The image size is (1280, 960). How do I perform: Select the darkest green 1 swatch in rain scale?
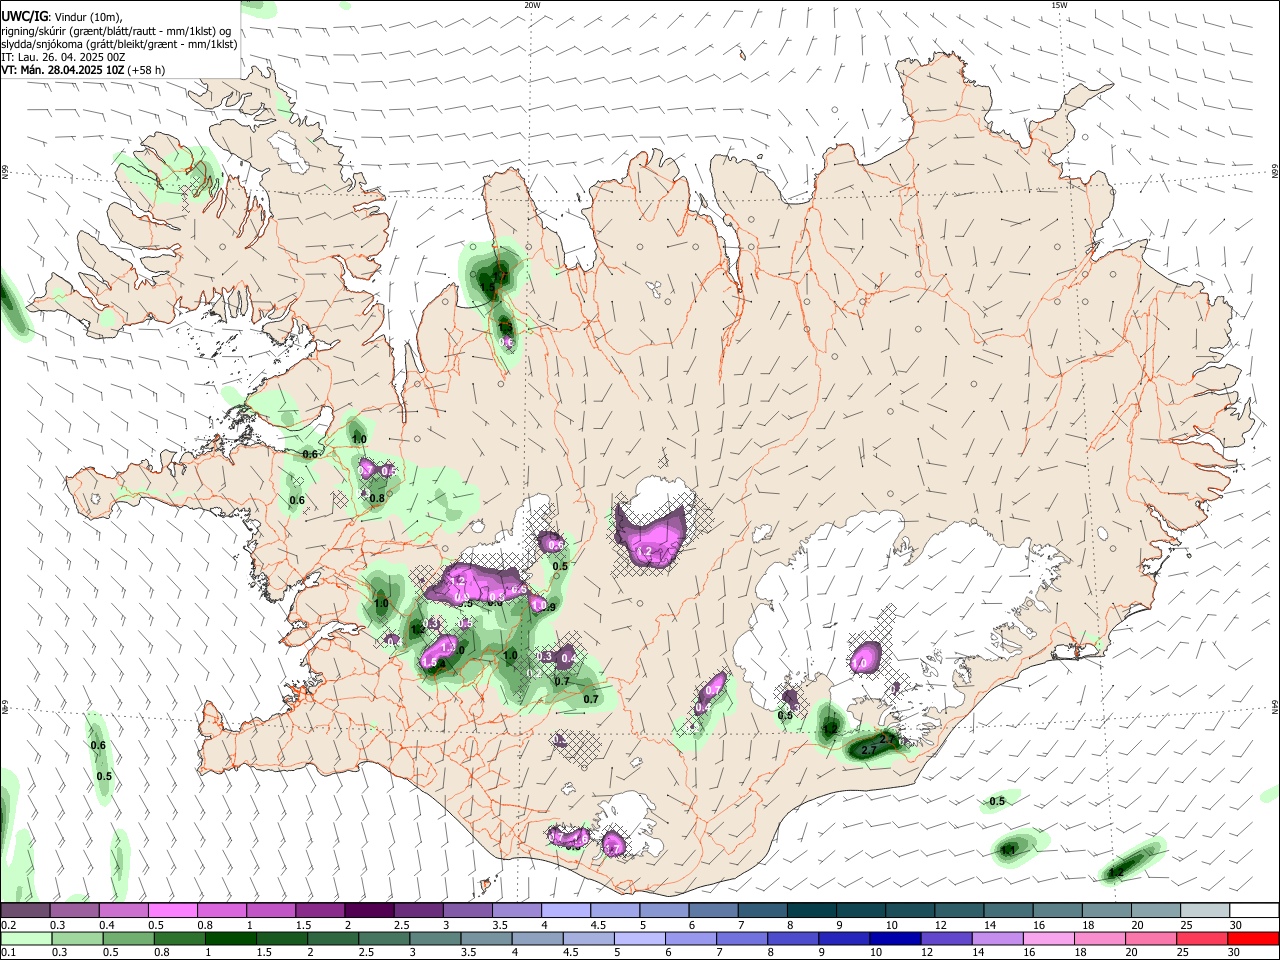tap(231, 938)
